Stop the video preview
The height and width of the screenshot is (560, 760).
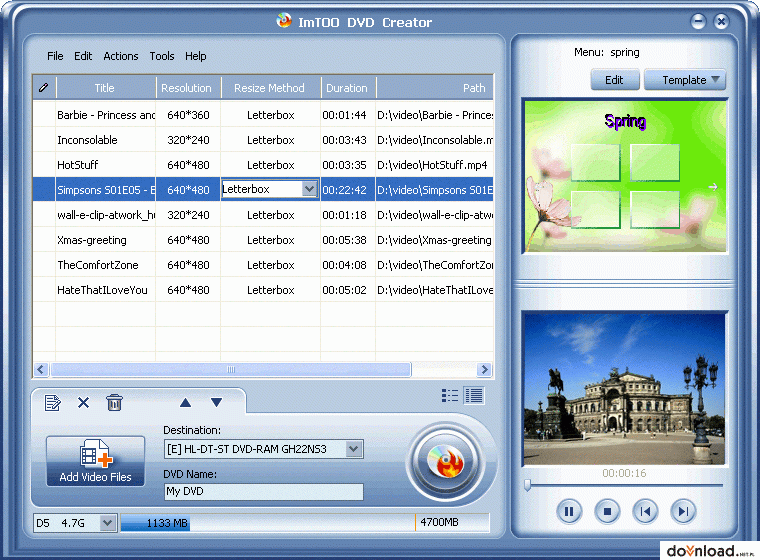pos(607,511)
